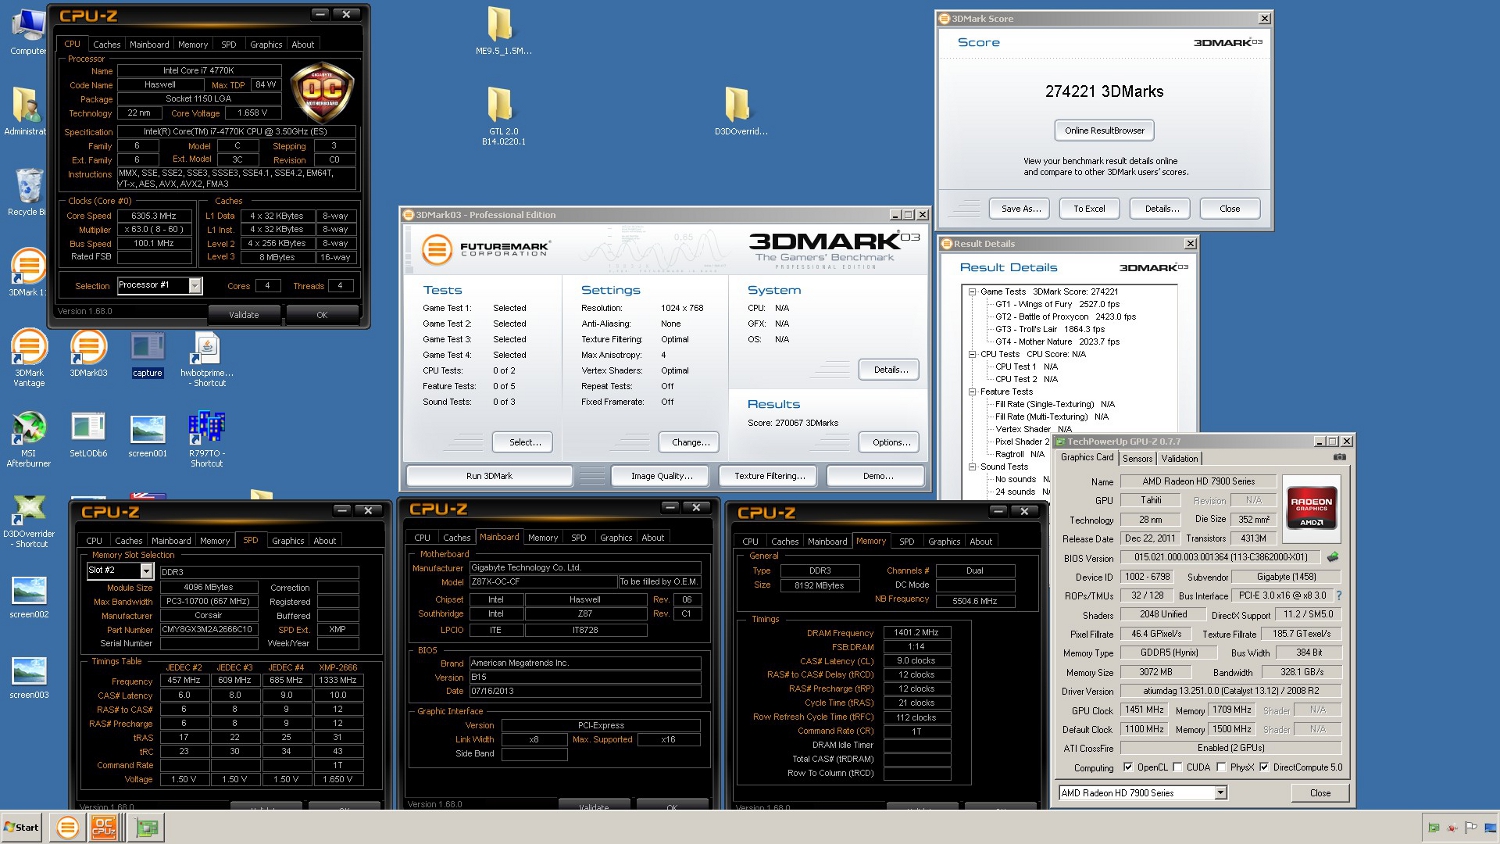Click Select button under Tests
Viewport: 1500px width, 844px height.
(x=523, y=442)
